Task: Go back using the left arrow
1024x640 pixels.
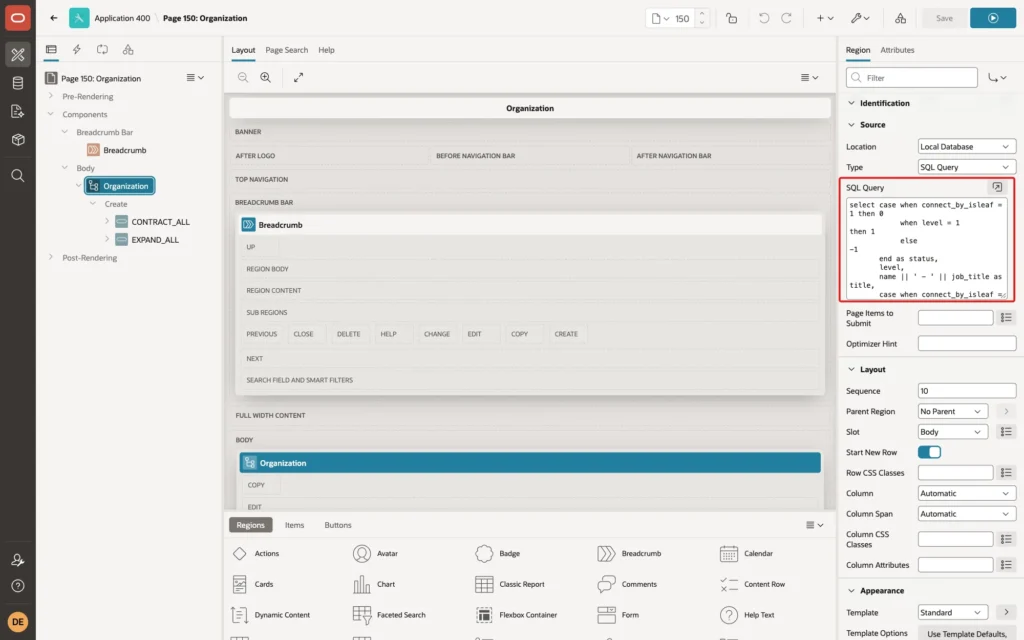Action: (x=54, y=18)
